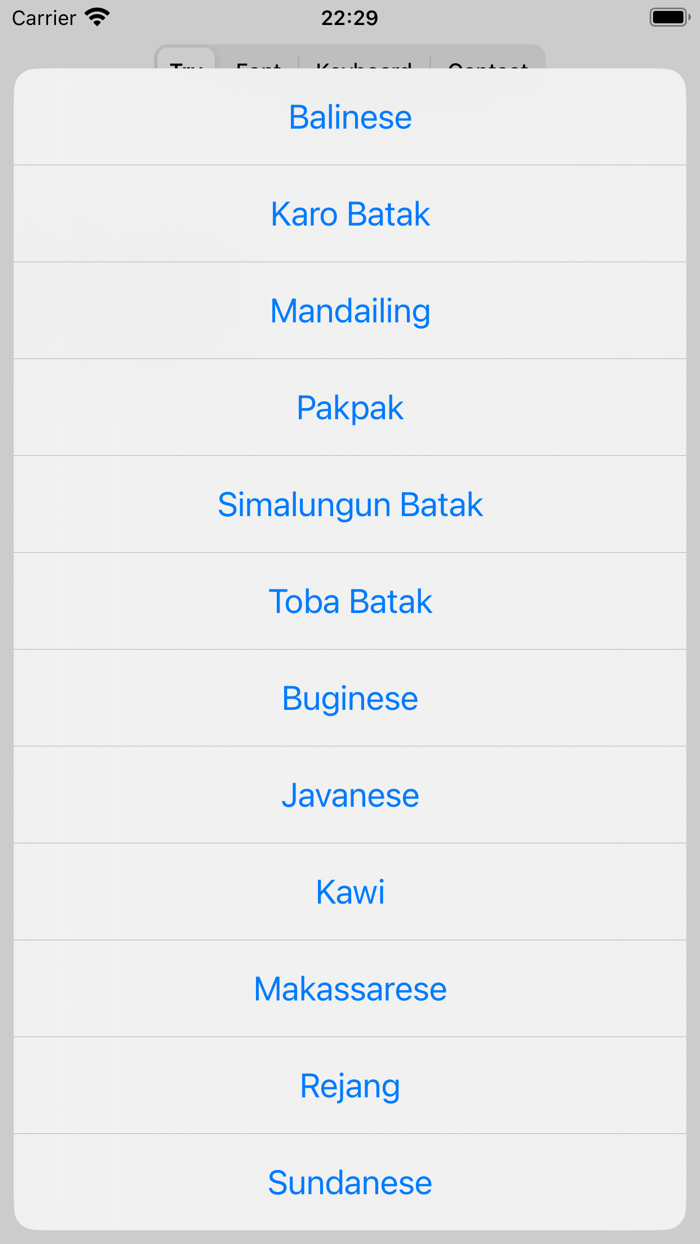Choose the Simalungun Batak option
The image size is (700, 1244).
pyautogui.click(x=350, y=504)
